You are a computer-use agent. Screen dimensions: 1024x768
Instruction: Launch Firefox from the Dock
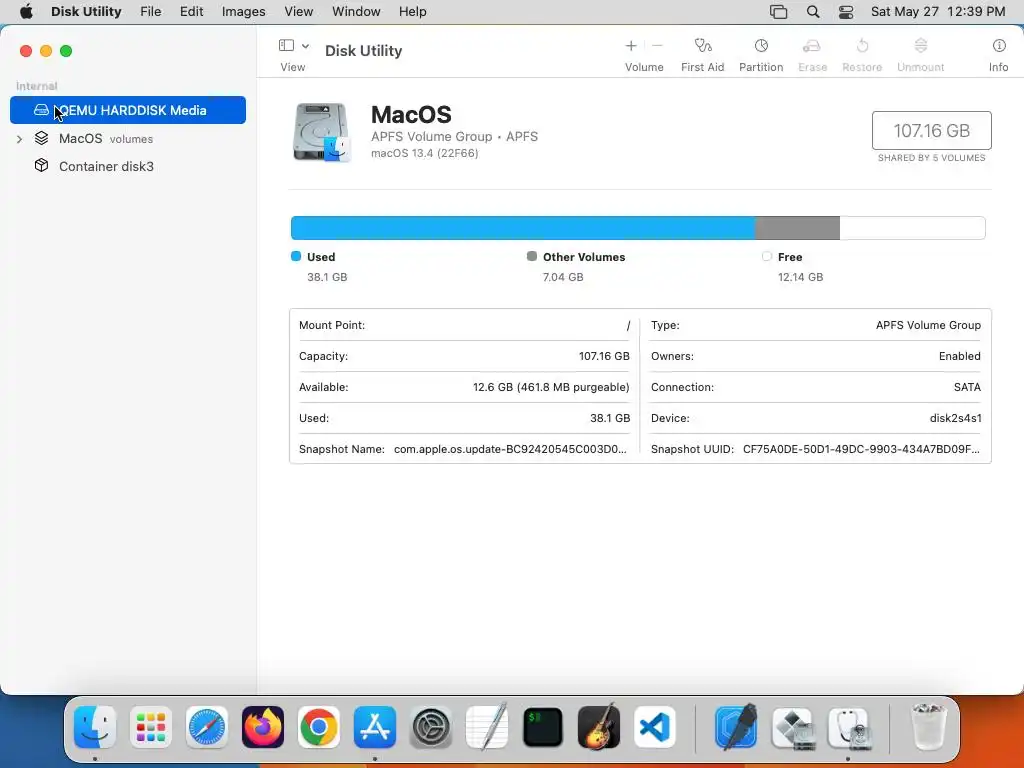click(x=263, y=727)
